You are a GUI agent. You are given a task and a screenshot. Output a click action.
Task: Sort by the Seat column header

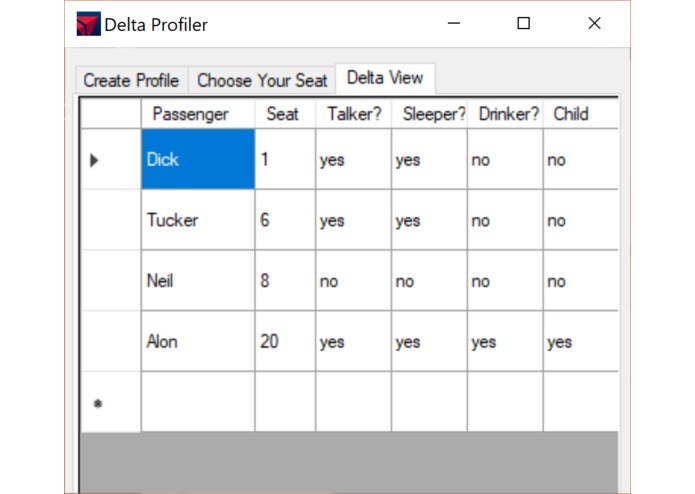coord(285,114)
